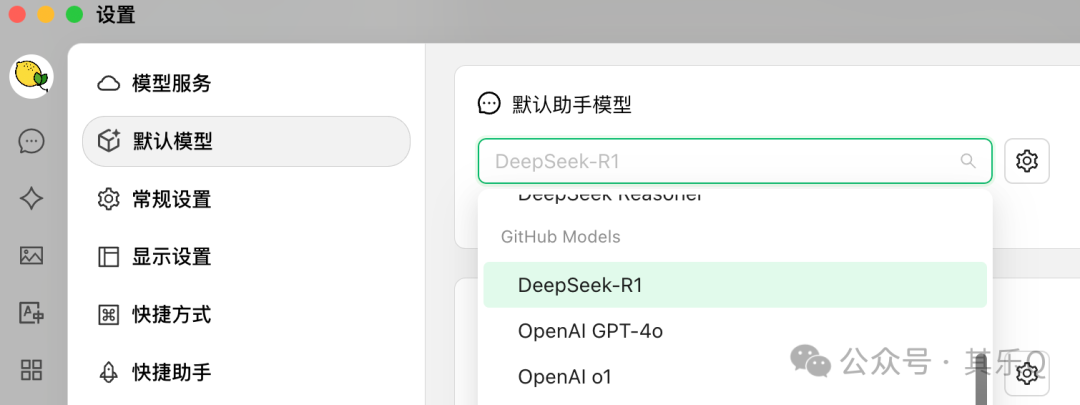Open the 模型服务 settings section
Image resolution: width=1080 pixels, height=405 pixels.
pos(171,84)
